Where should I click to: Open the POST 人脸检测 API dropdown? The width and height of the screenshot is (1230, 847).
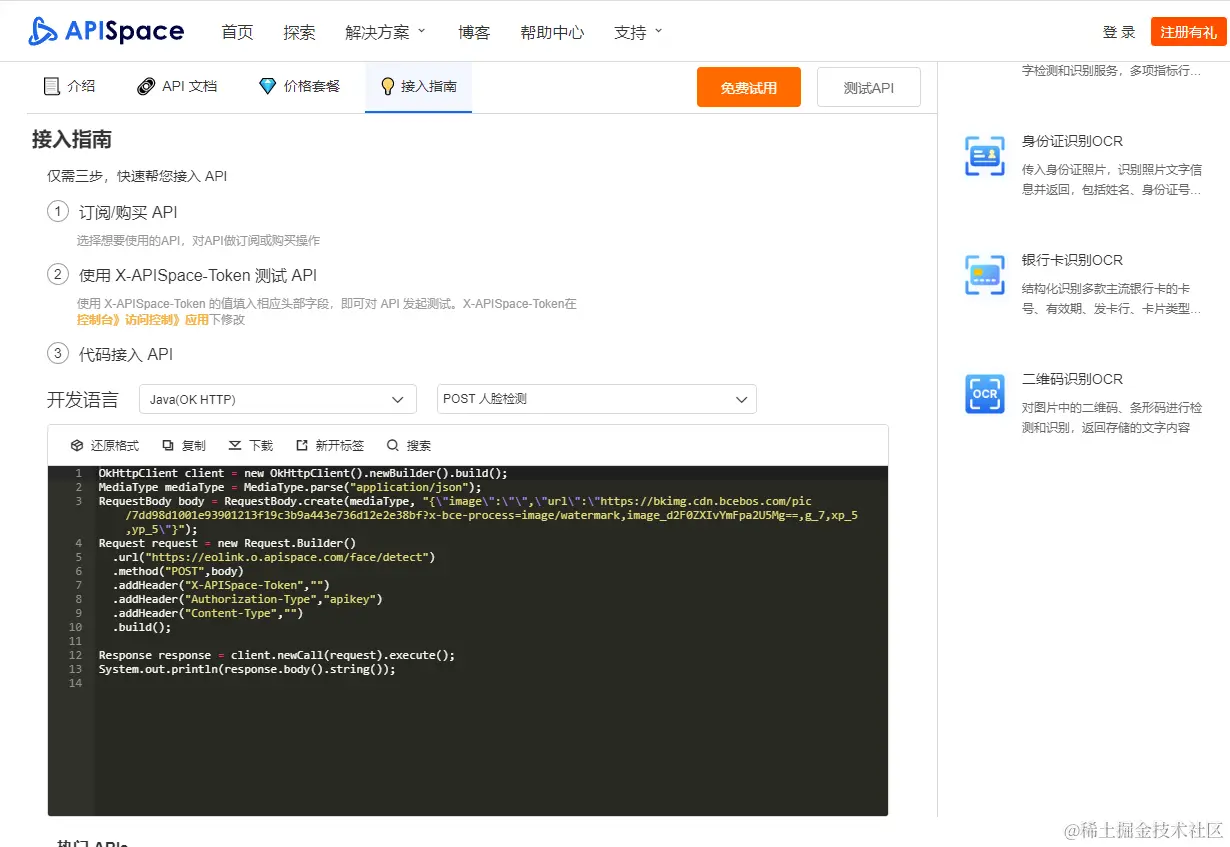597,399
